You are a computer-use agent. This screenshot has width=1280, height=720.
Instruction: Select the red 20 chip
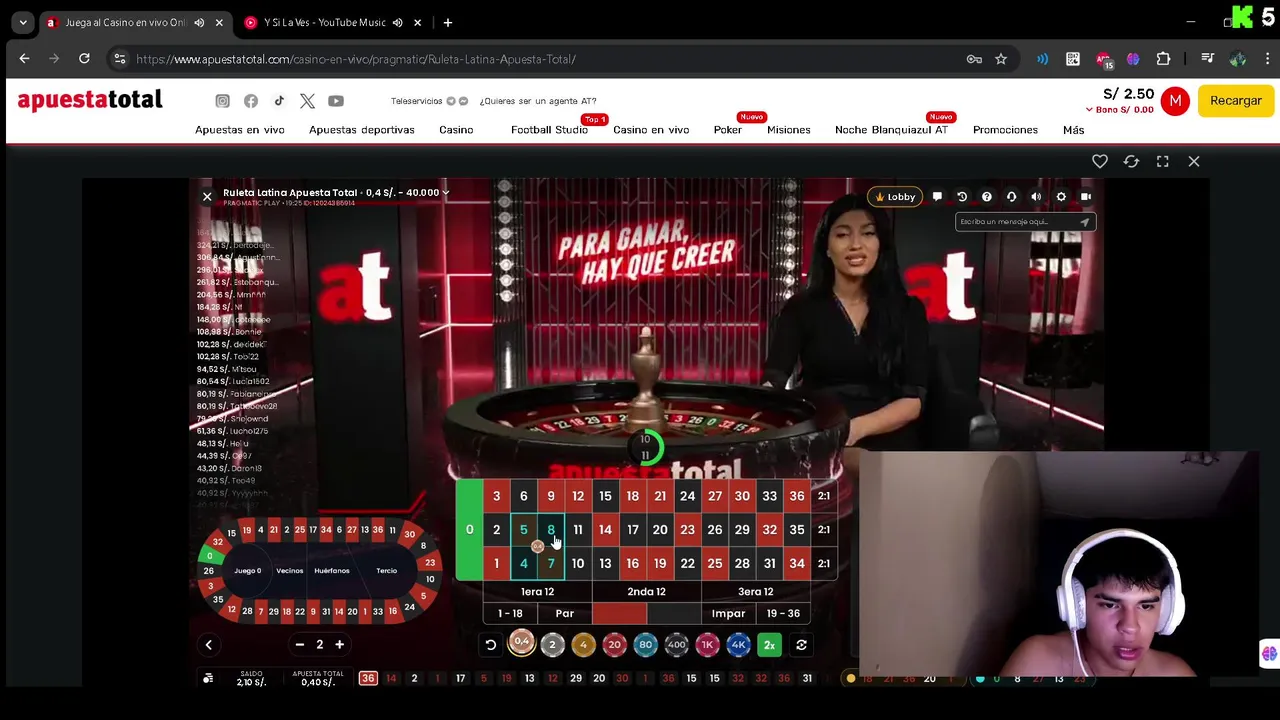(614, 645)
